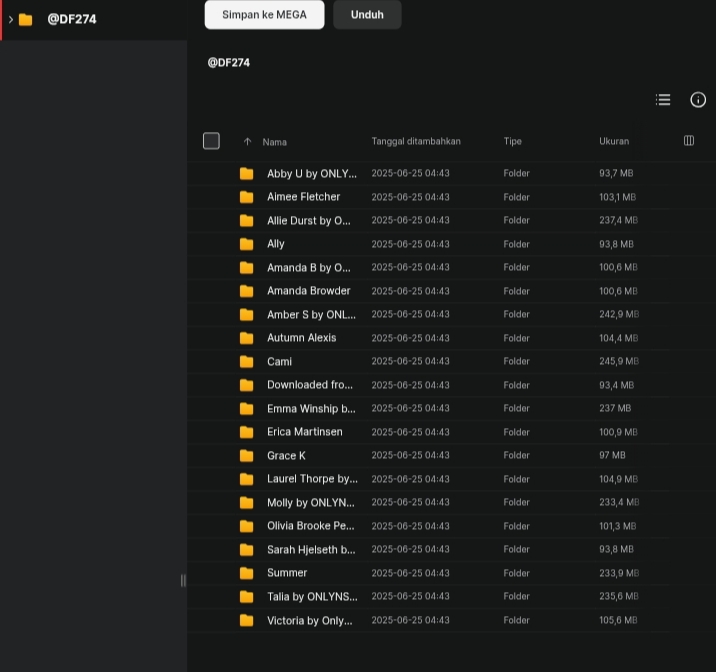The height and width of the screenshot is (672, 716).
Task: Sort by Tipe column header
Action: coord(512,141)
